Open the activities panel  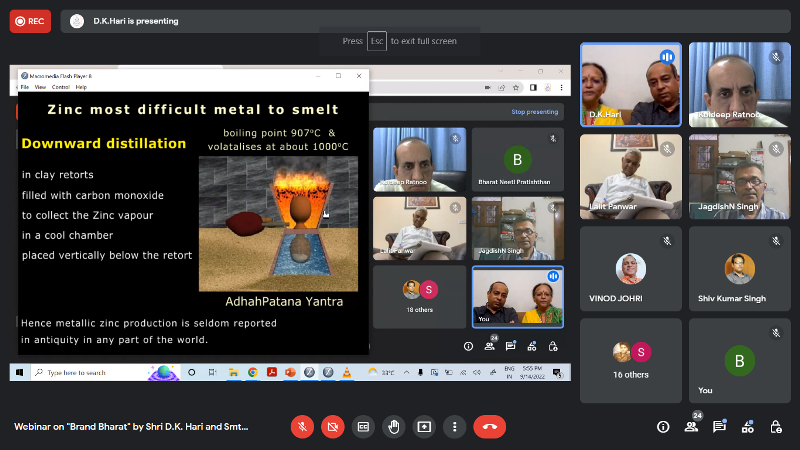coord(747,426)
